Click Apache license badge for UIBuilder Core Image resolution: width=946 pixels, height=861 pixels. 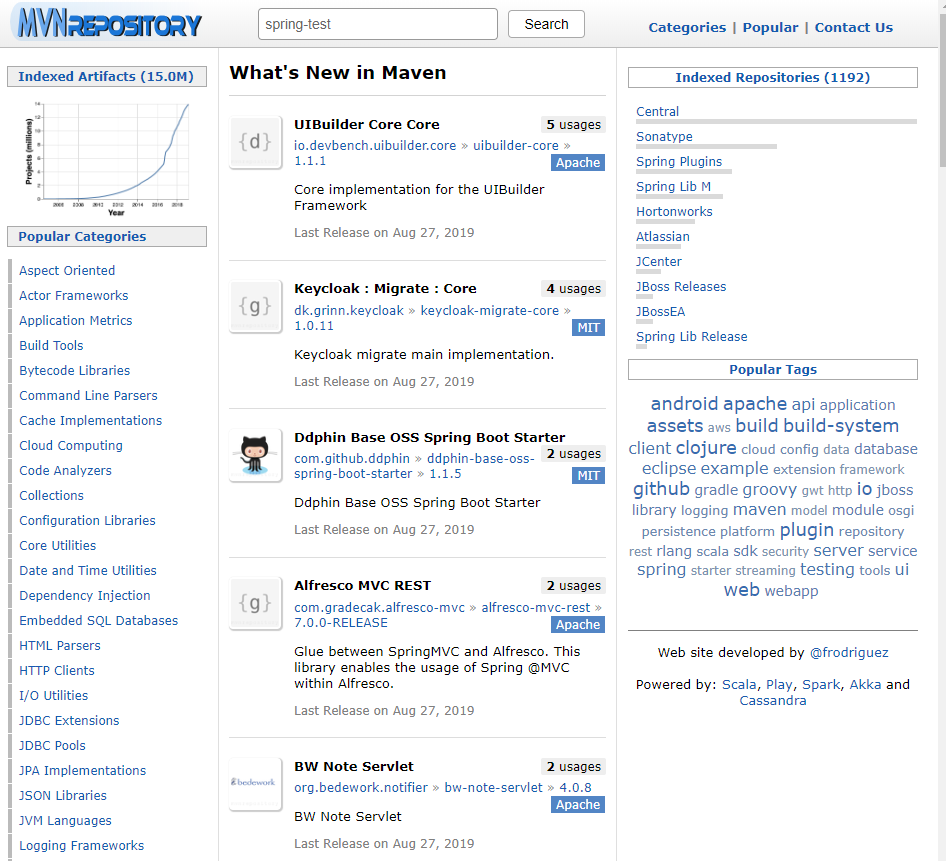577,163
